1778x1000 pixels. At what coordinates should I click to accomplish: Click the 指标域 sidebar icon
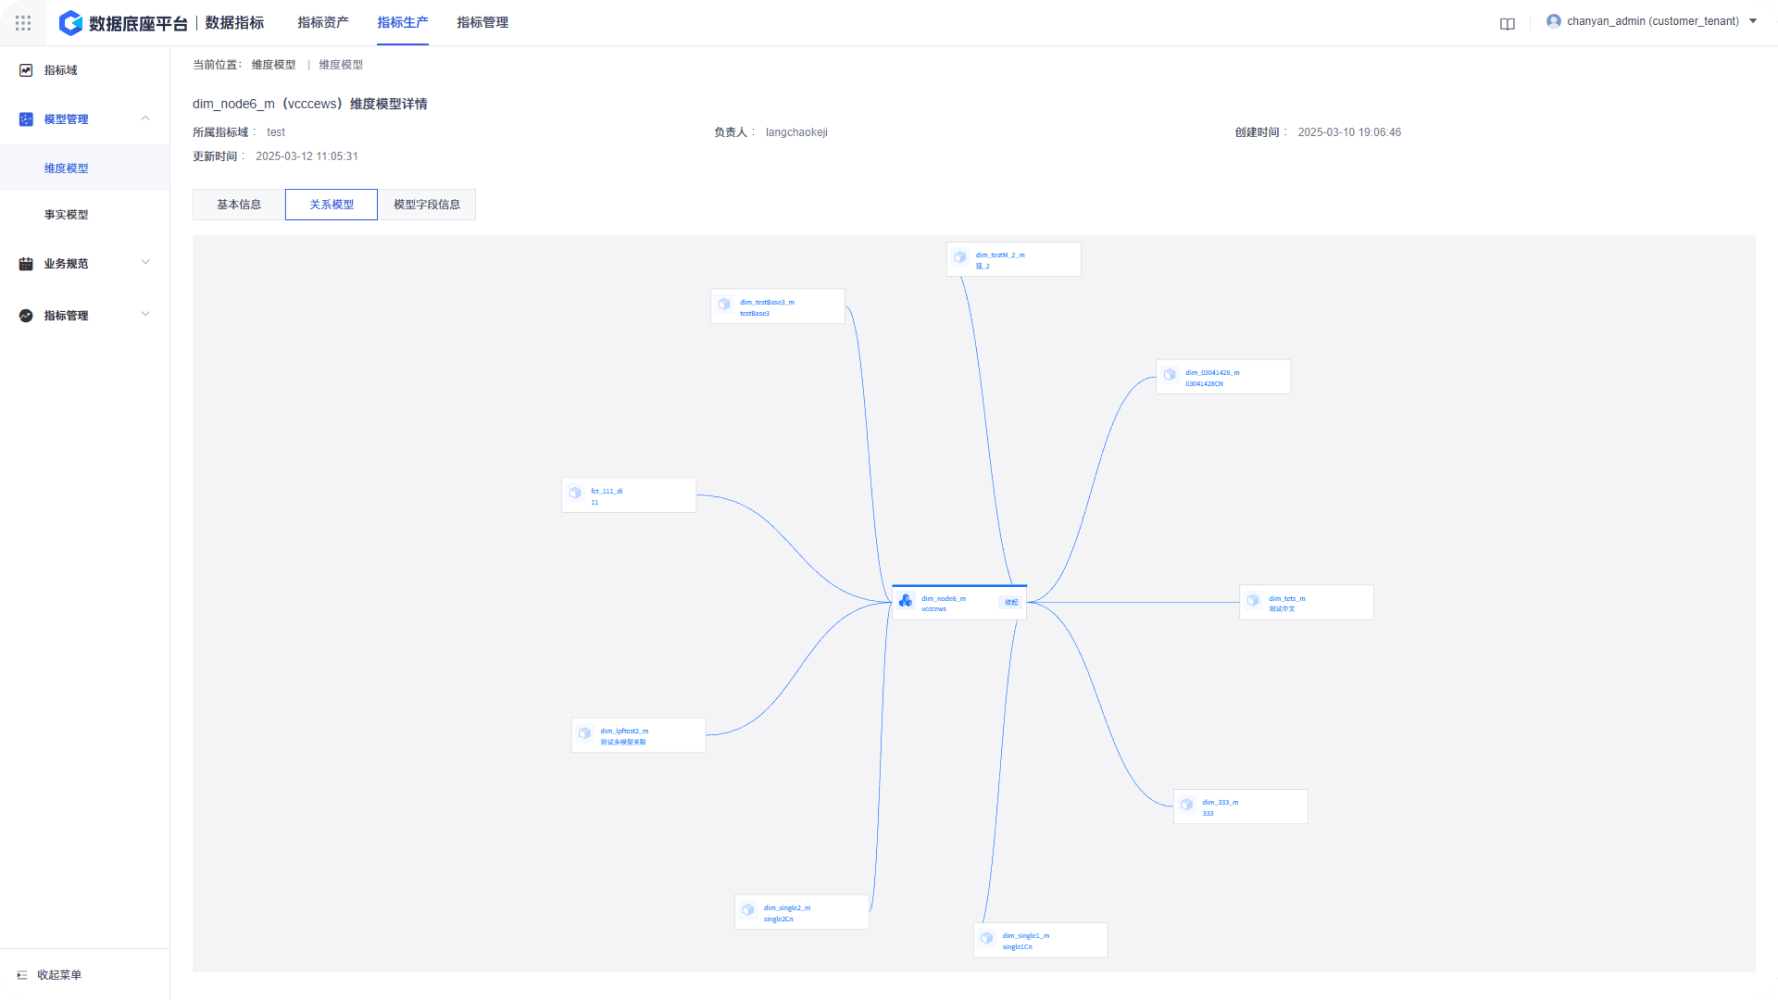point(26,70)
